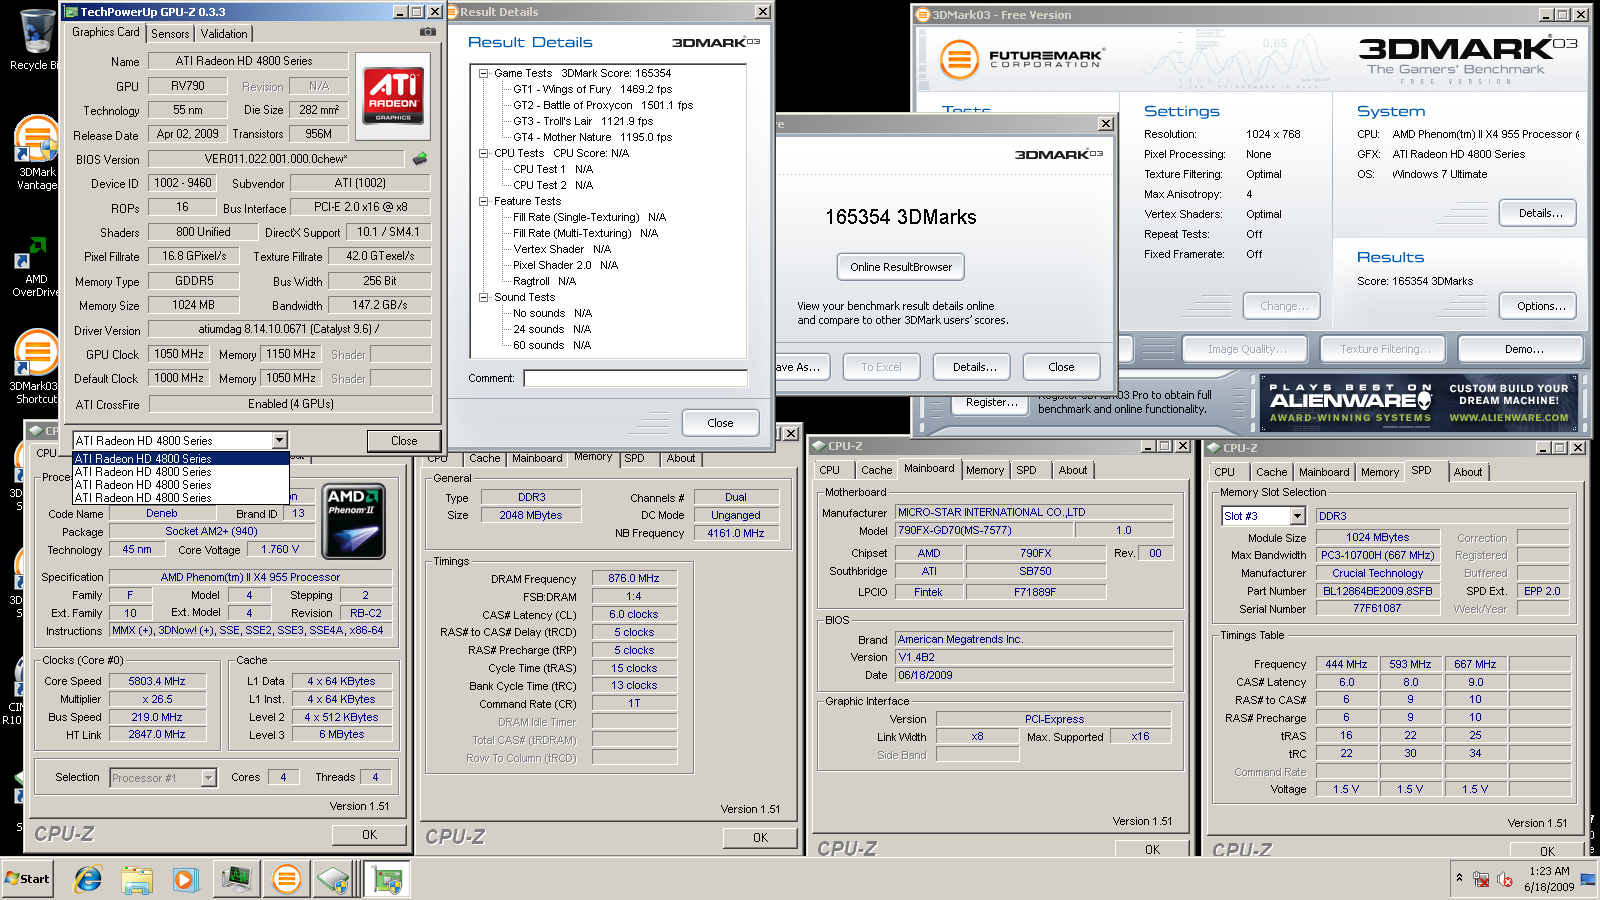
Task: Click the Start button
Action: pos(27,879)
